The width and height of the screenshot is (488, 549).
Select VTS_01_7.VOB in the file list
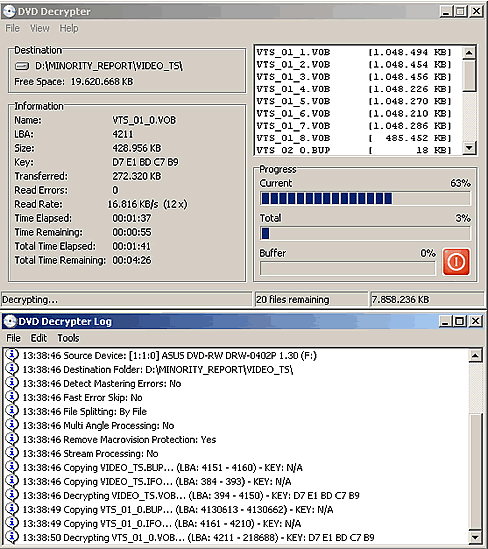[354, 126]
